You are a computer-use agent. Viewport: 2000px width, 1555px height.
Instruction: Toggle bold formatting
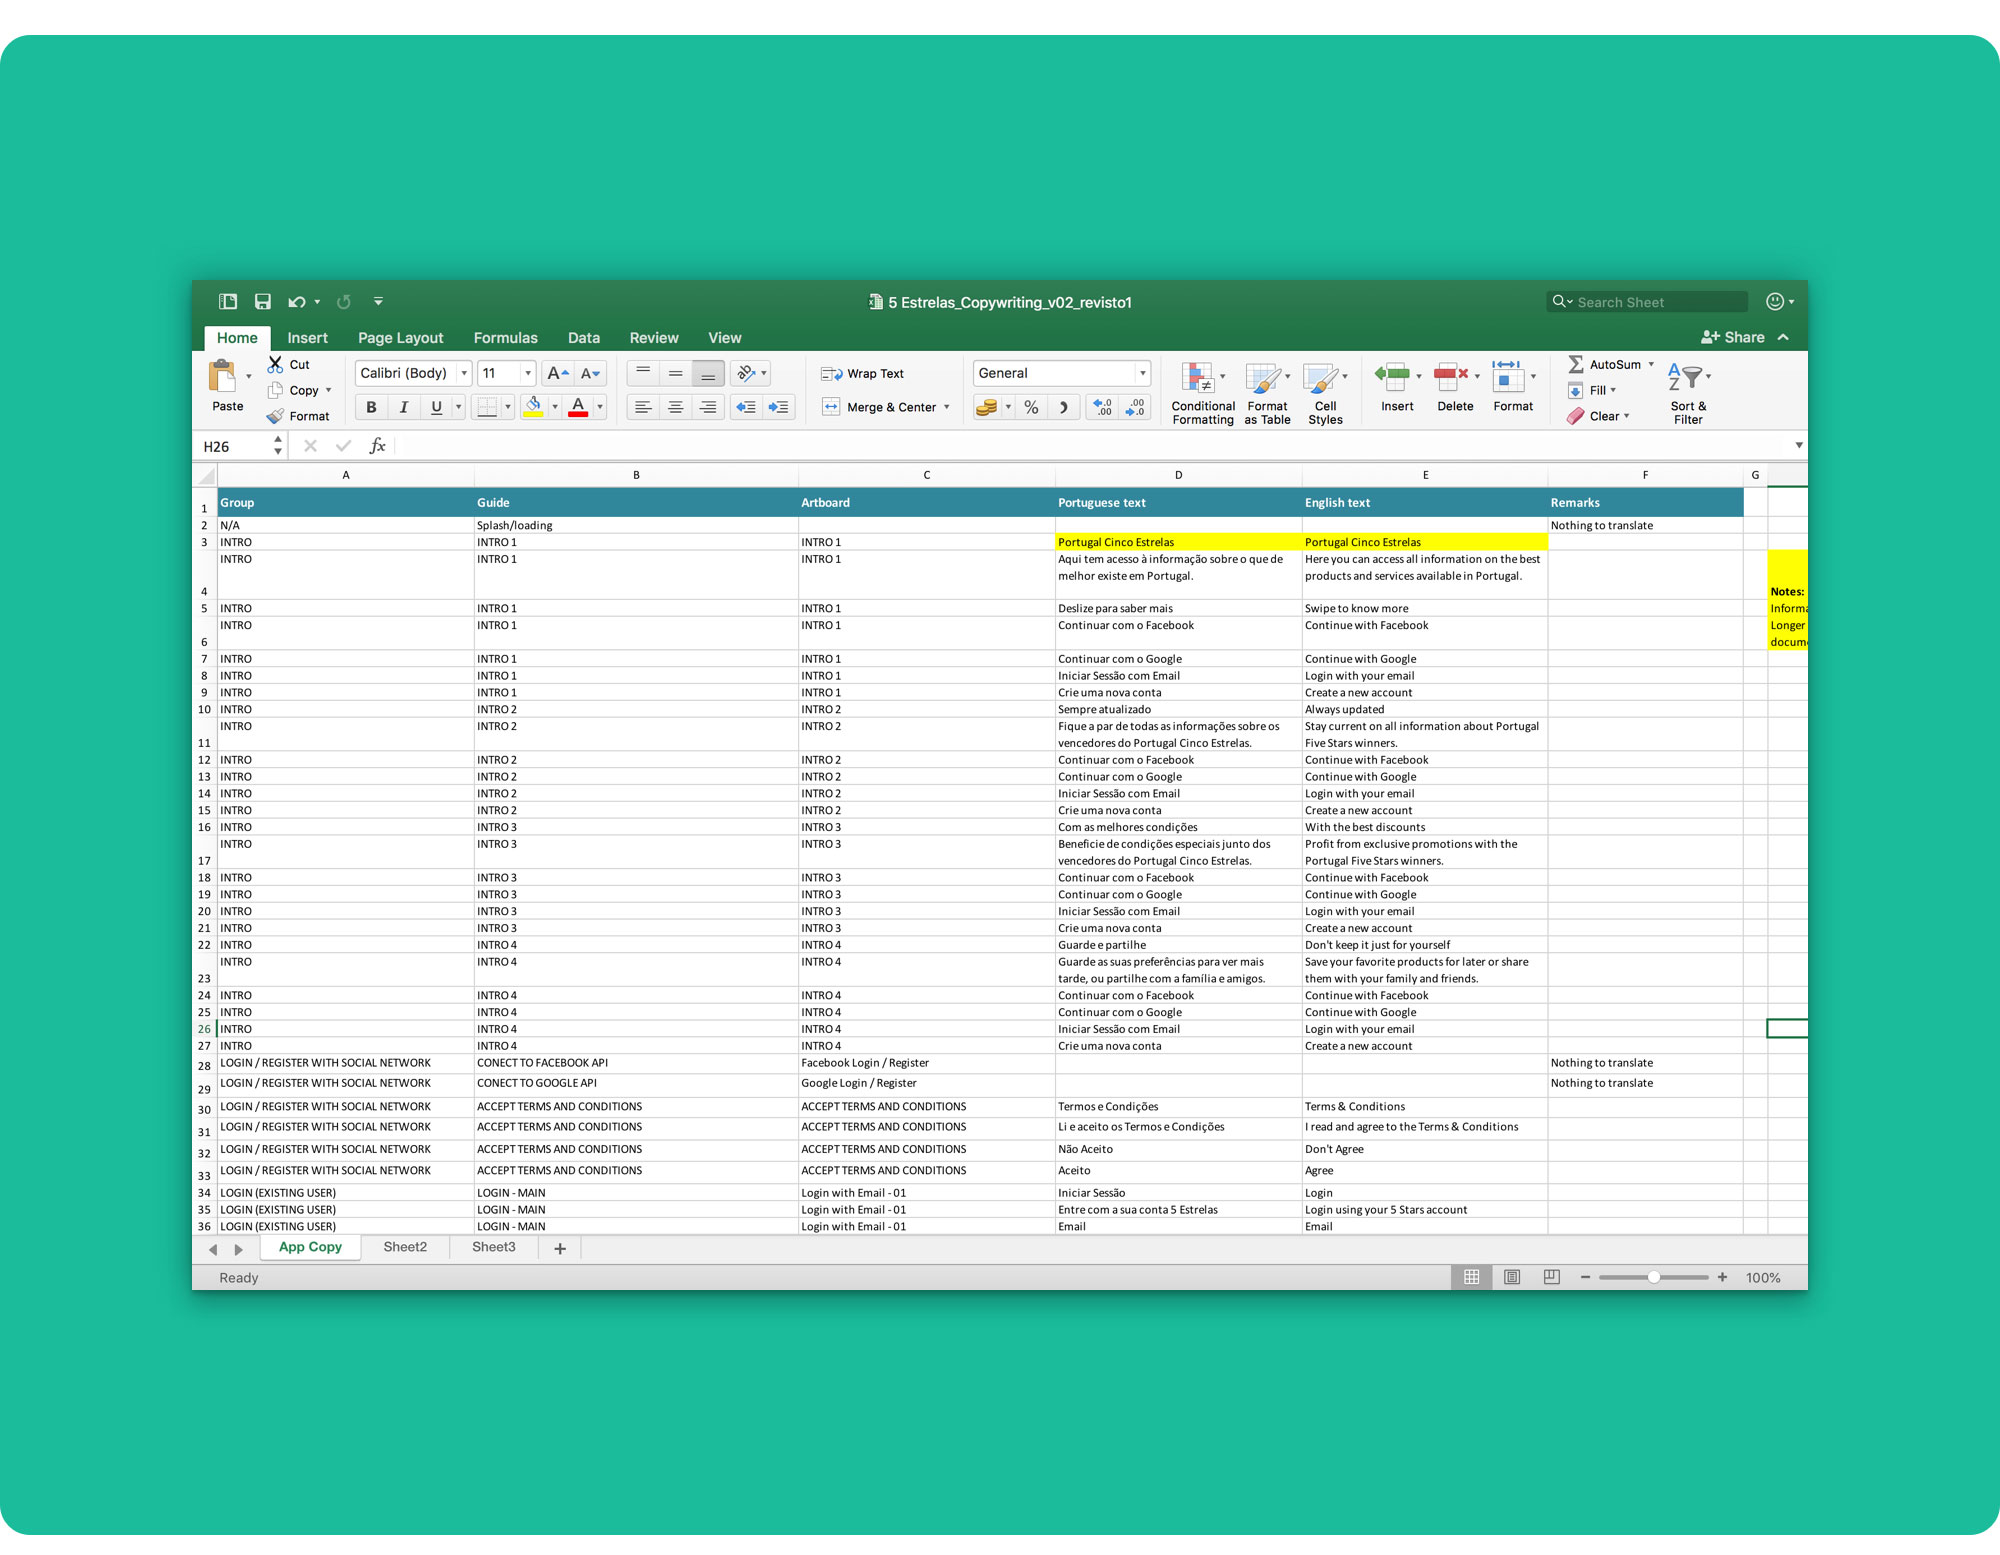pos(371,407)
